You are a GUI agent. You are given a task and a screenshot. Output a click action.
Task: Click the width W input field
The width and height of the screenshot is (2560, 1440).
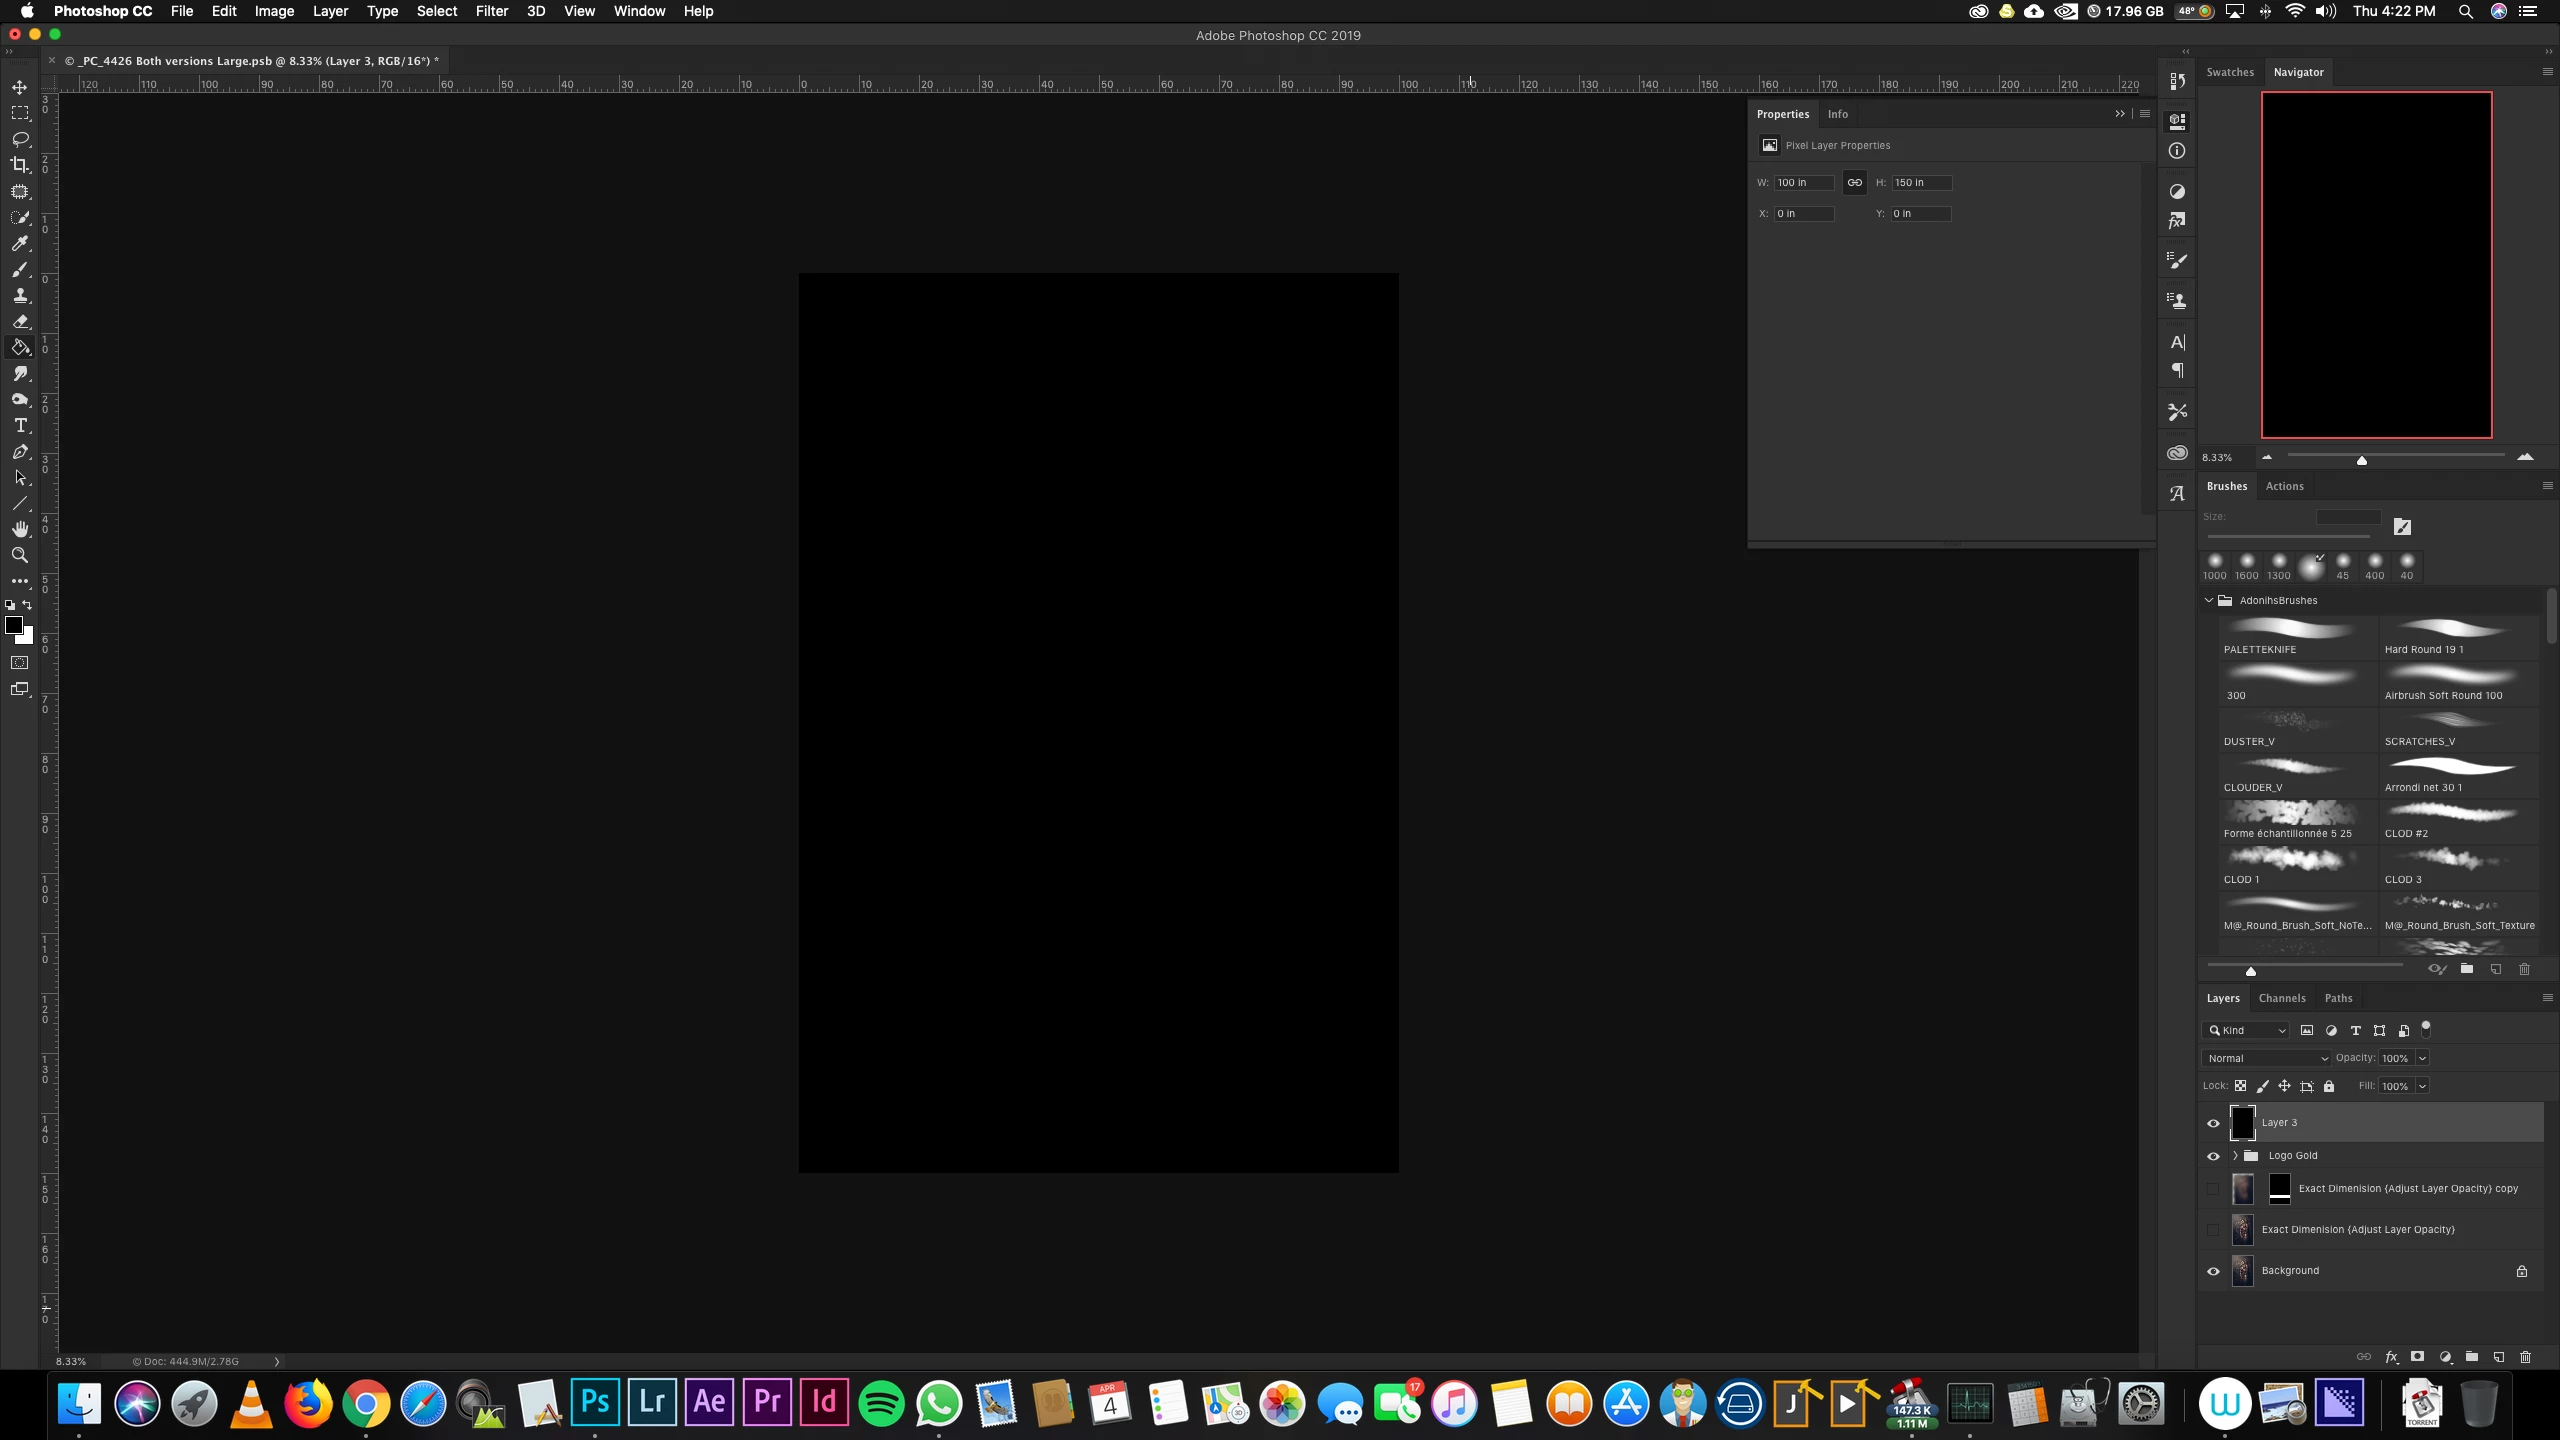click(x=1803, y=183)
